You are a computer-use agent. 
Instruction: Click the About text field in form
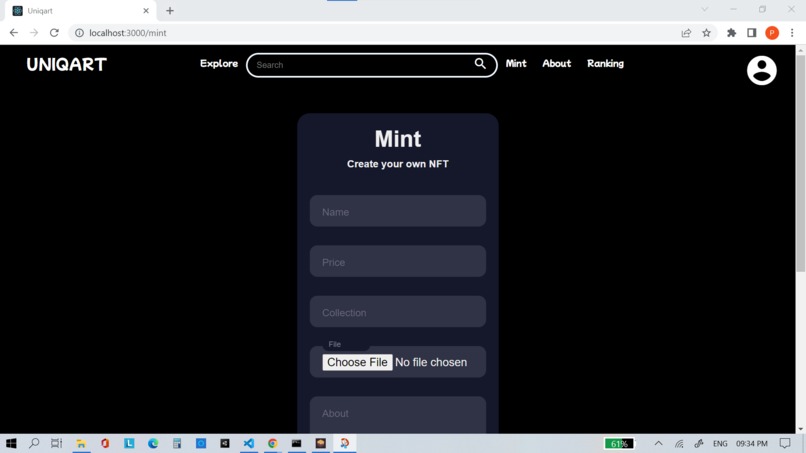(x=397, y=414)
